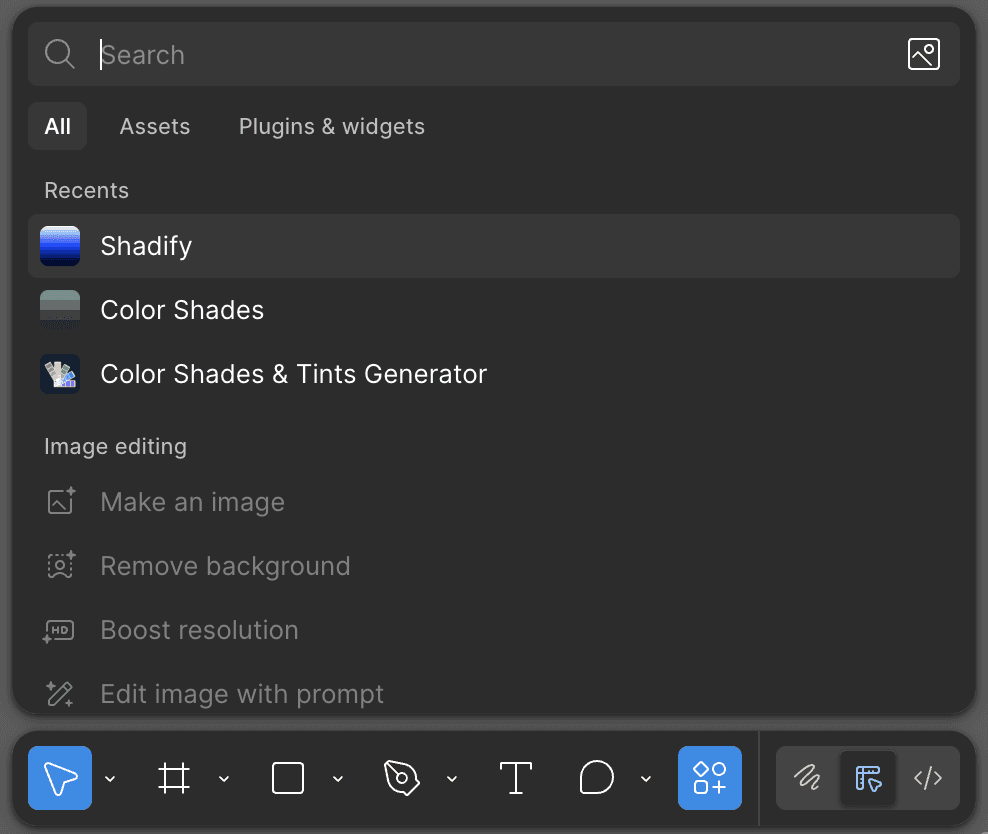Choose Edit image with prompt
This screenshot has width=988, height=834.
pos(494,694)
